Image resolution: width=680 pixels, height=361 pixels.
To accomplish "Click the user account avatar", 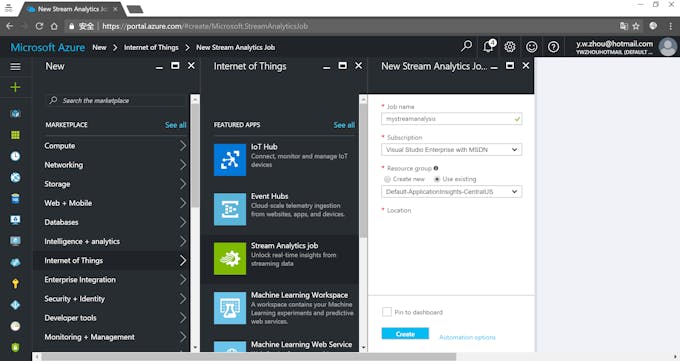I will click(x=668, y=46).
